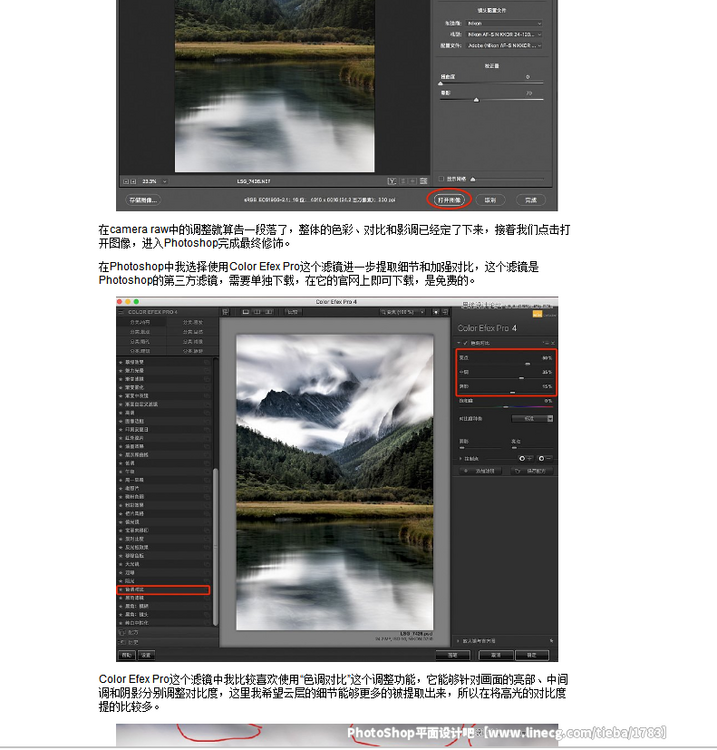The height and width of the screenshot is (750, 717).
Task: Click the X remove-filter icon in 色调对比 header
Action: (x=552, y=343)
